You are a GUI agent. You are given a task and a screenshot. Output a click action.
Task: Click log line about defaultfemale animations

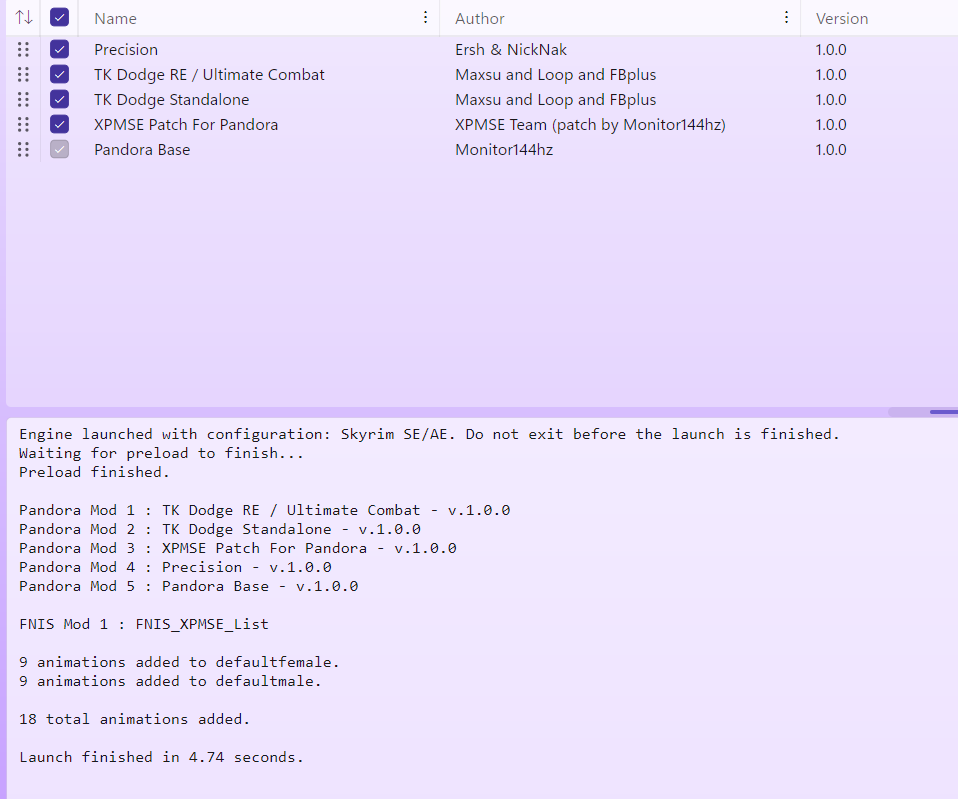point(179,662)
